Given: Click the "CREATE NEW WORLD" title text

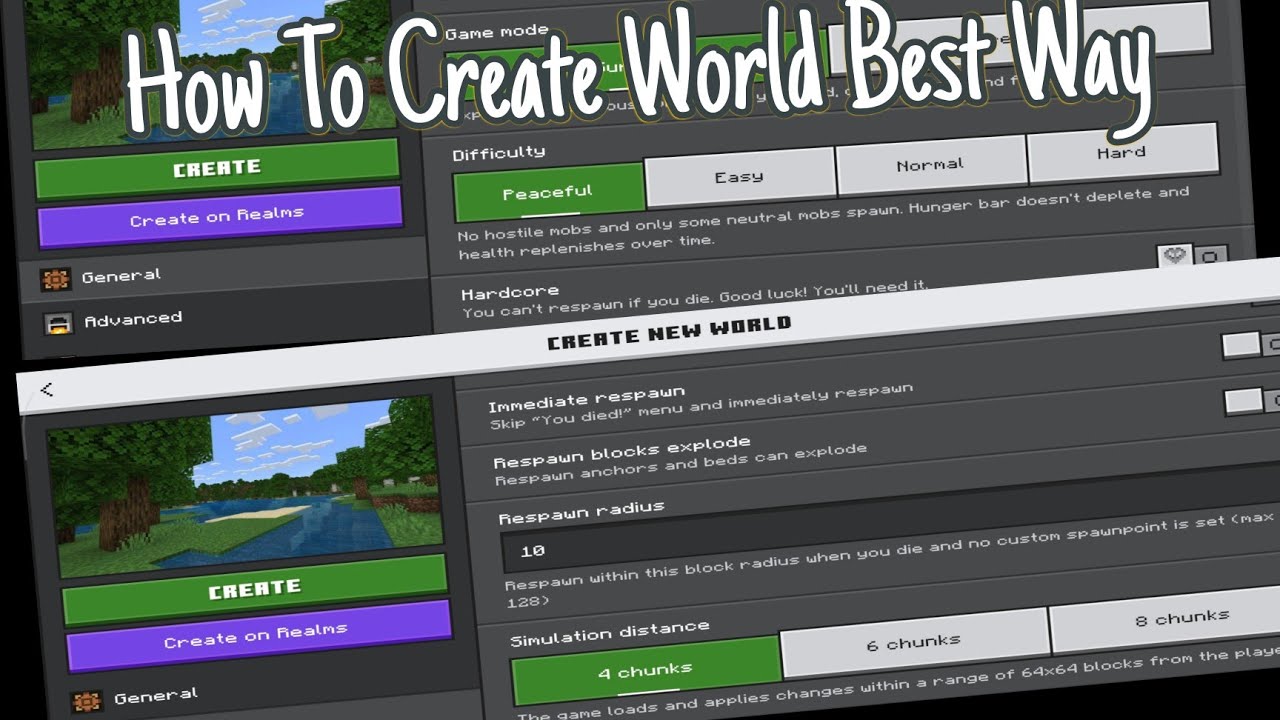Looking at the screenshot, I should [669, 334].
